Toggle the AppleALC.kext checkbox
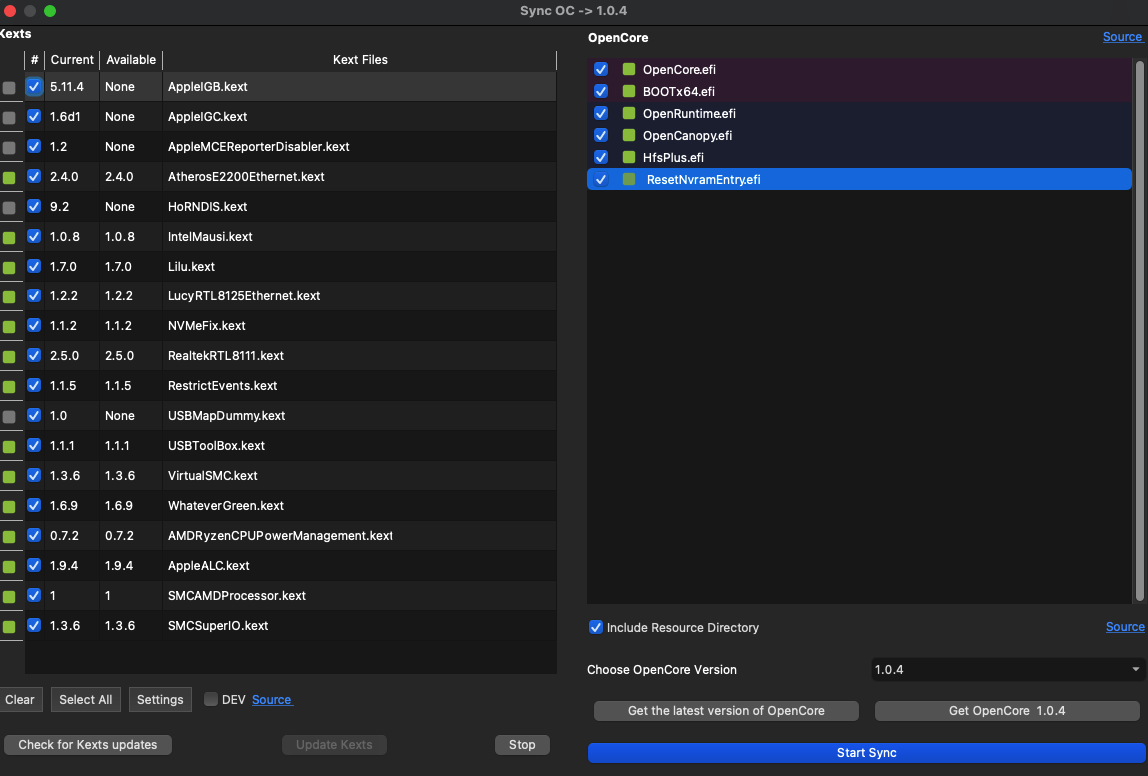1148x776 pixels. click(34, 565)
